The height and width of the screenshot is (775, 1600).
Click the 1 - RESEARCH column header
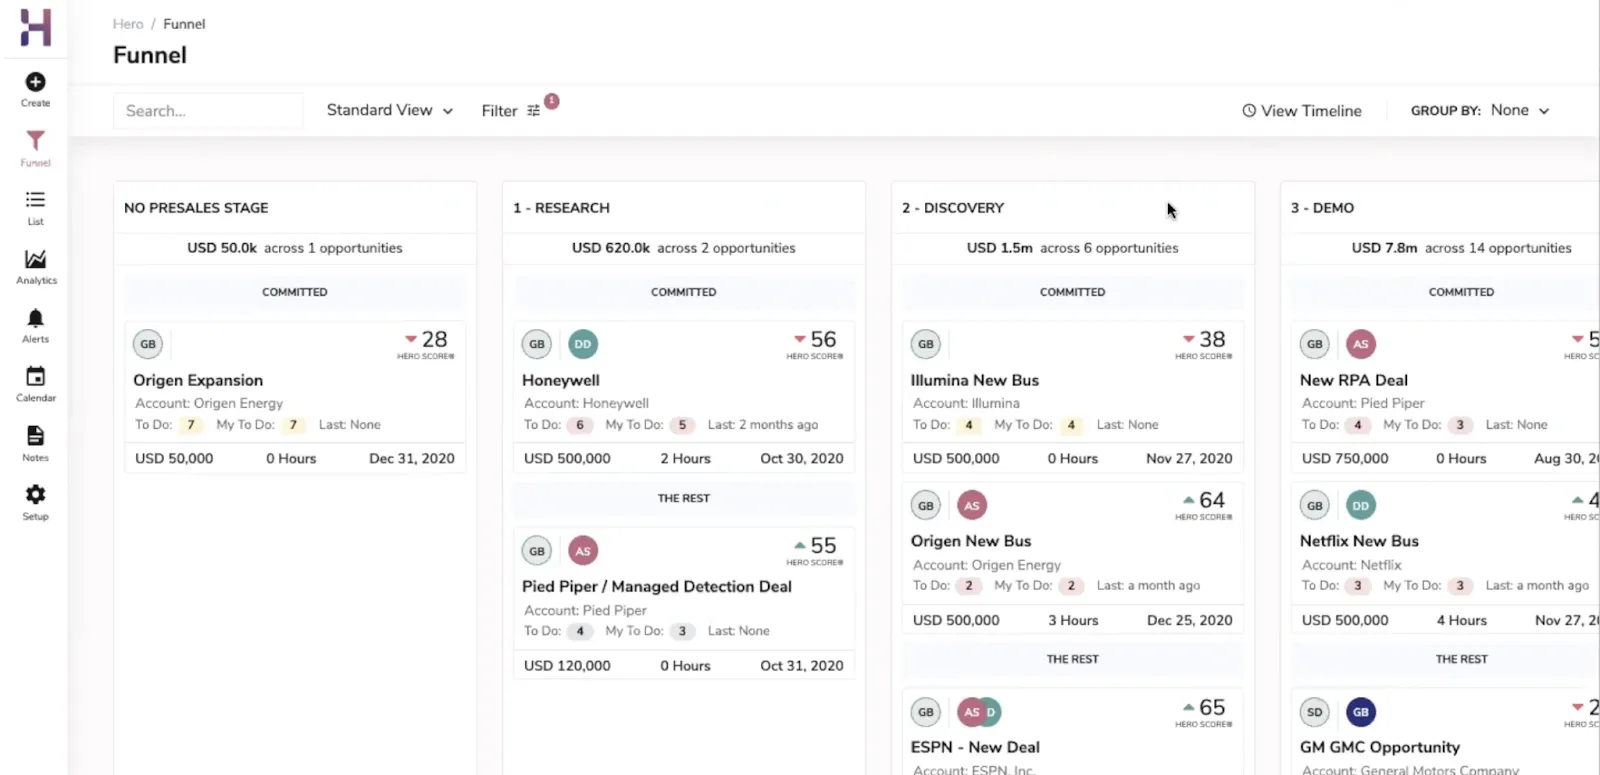[x=561, y=208]
